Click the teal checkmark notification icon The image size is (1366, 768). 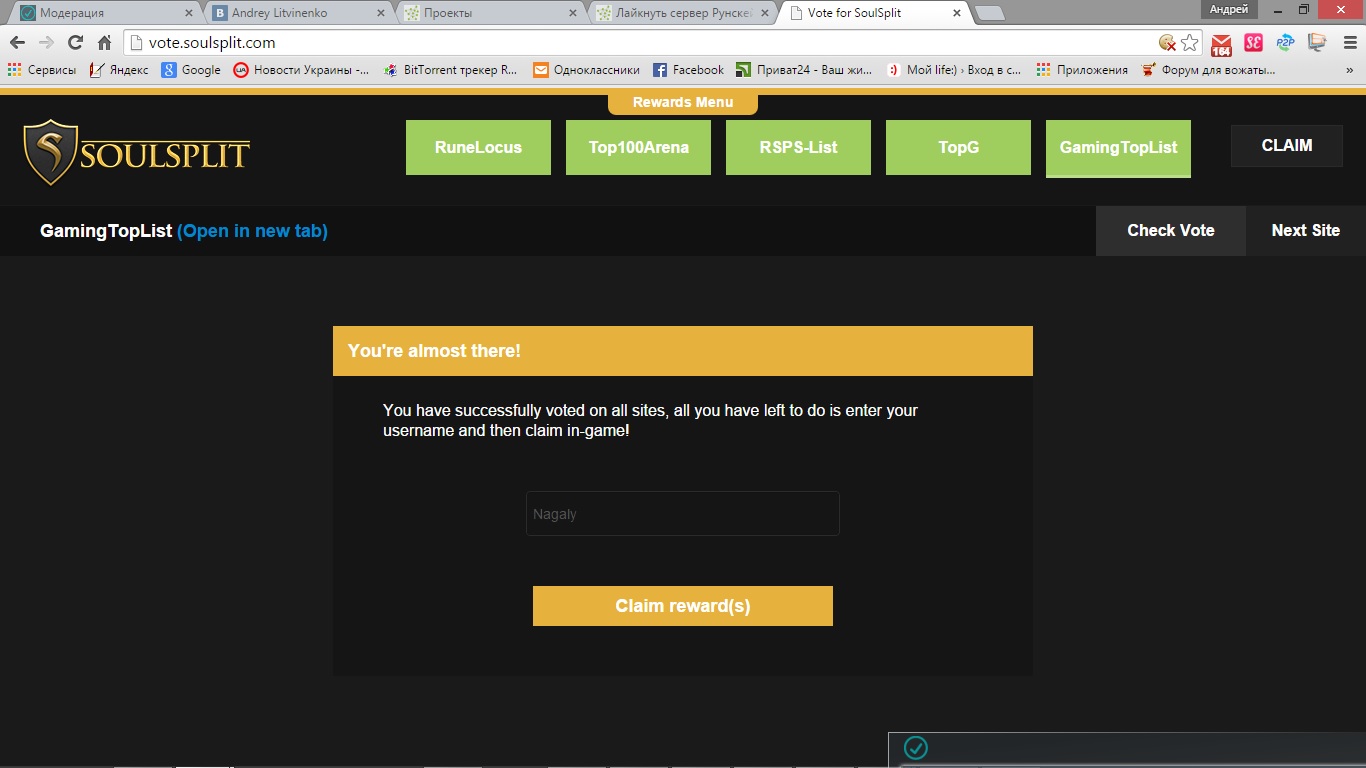[915, 748]
